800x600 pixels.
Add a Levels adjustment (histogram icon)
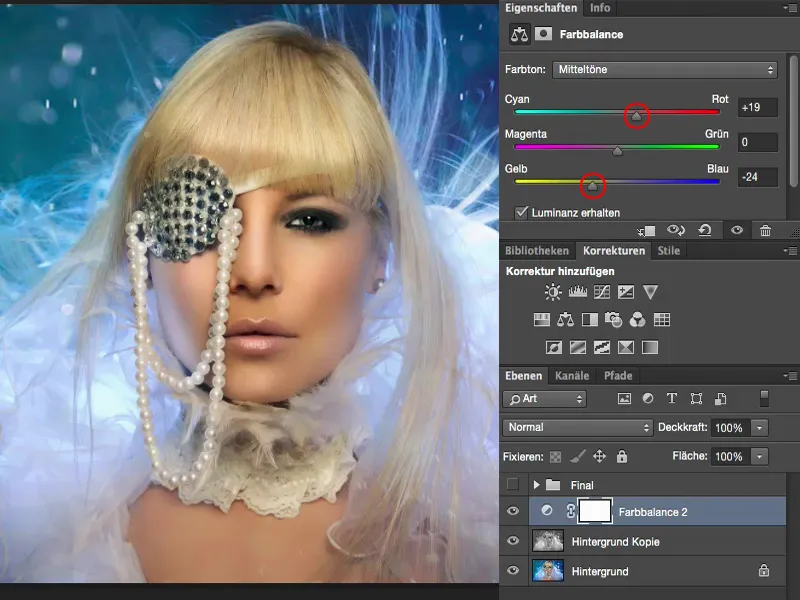(578, 292)
